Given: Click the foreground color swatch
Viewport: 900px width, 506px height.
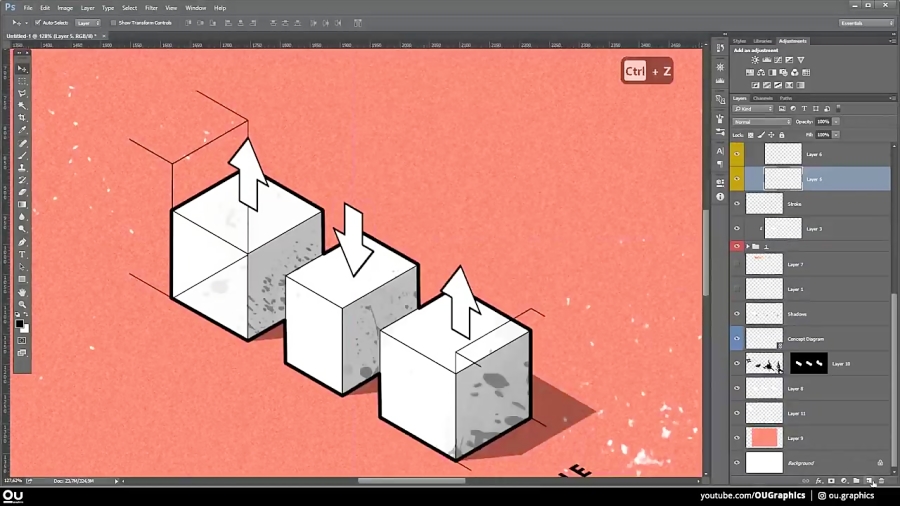Looking at the screenshot, I should 19,323.
